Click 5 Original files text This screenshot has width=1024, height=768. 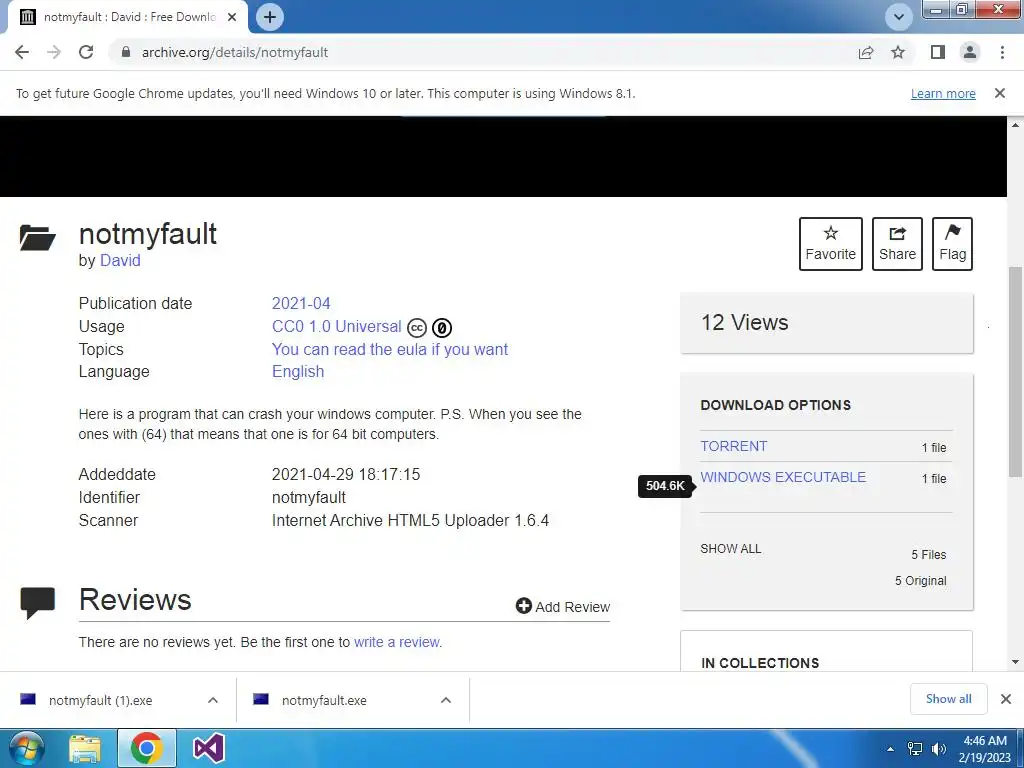click(920, 581)
